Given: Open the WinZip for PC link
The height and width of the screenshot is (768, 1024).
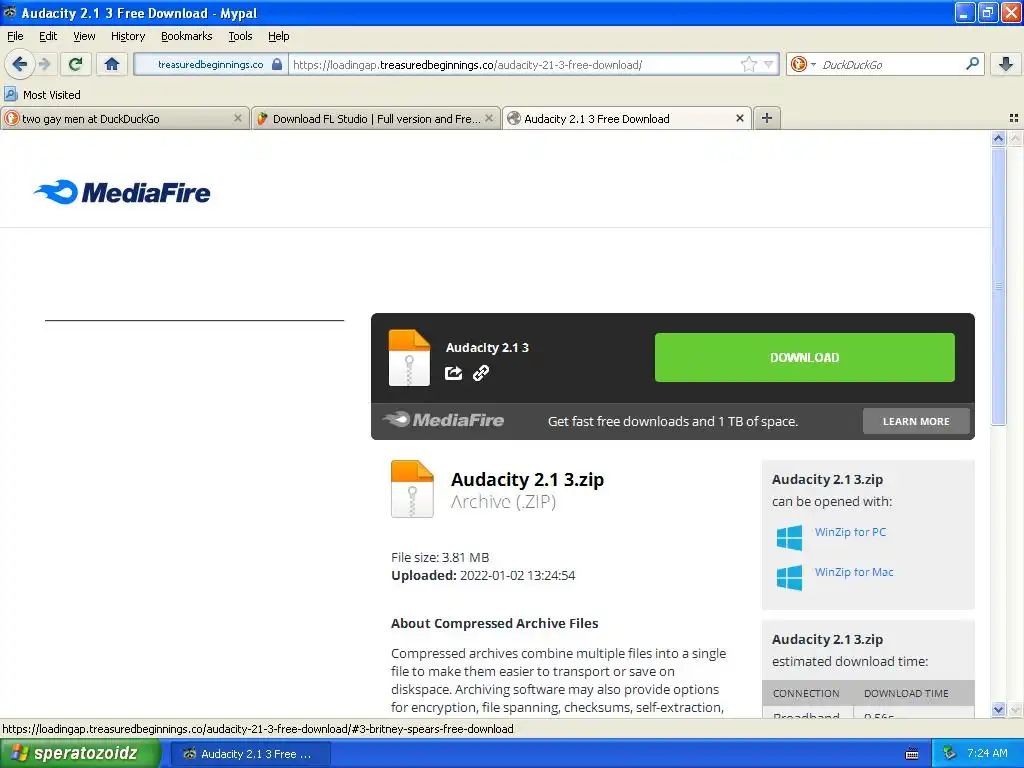Looking at the screenshot, I should click(850, 532).
